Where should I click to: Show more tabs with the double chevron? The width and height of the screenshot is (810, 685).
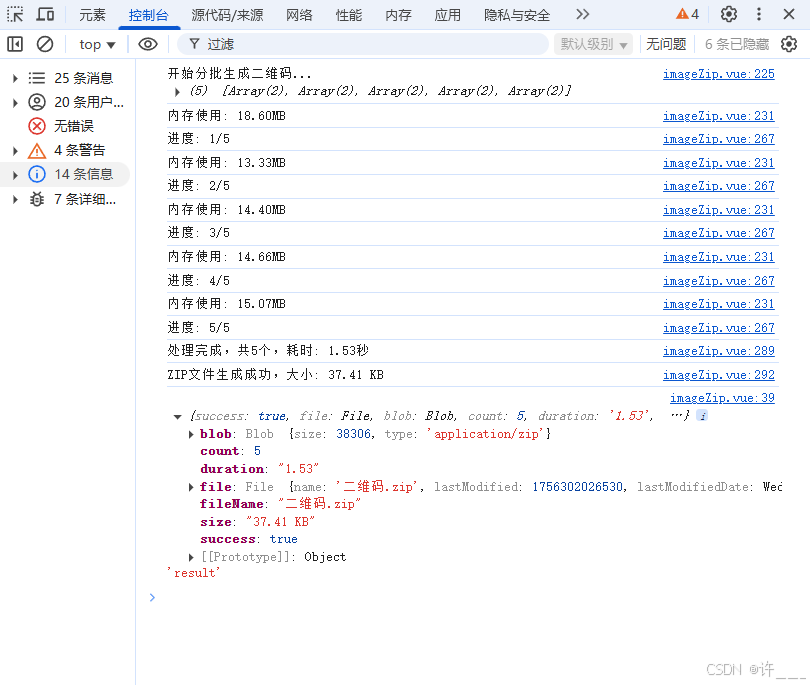[x=583, y=14]
